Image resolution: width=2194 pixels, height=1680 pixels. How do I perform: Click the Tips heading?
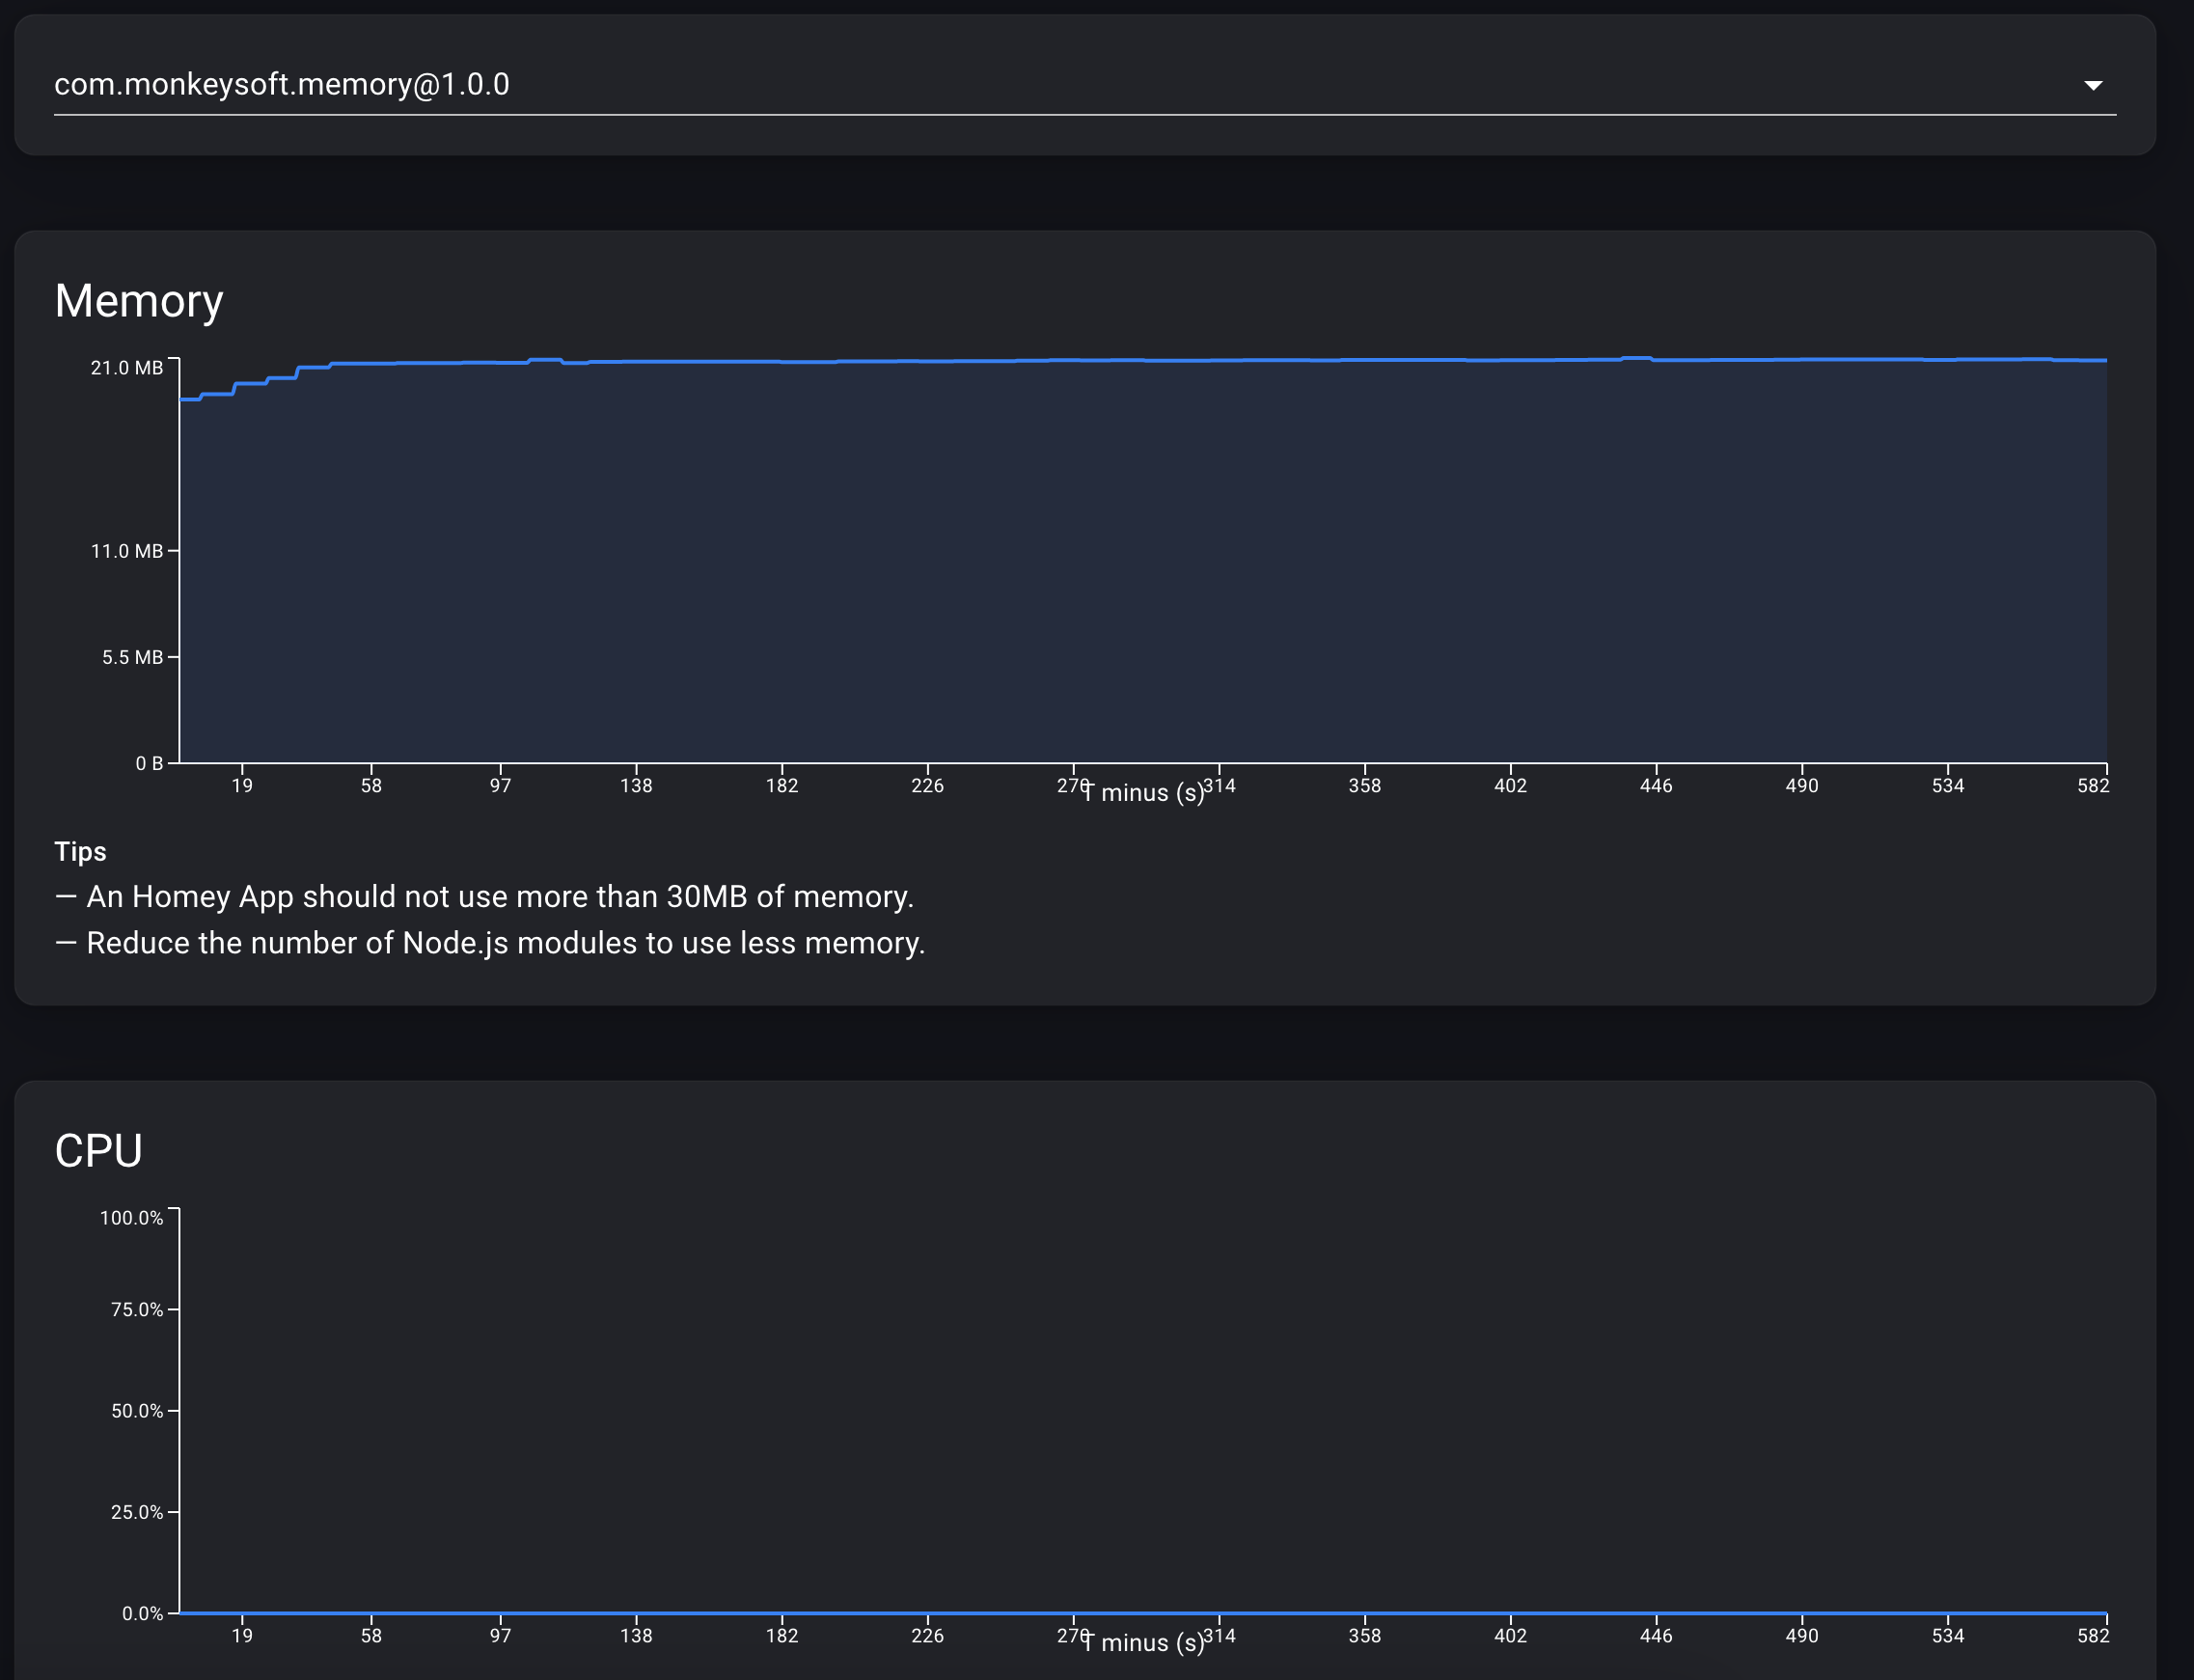point(80,851)
